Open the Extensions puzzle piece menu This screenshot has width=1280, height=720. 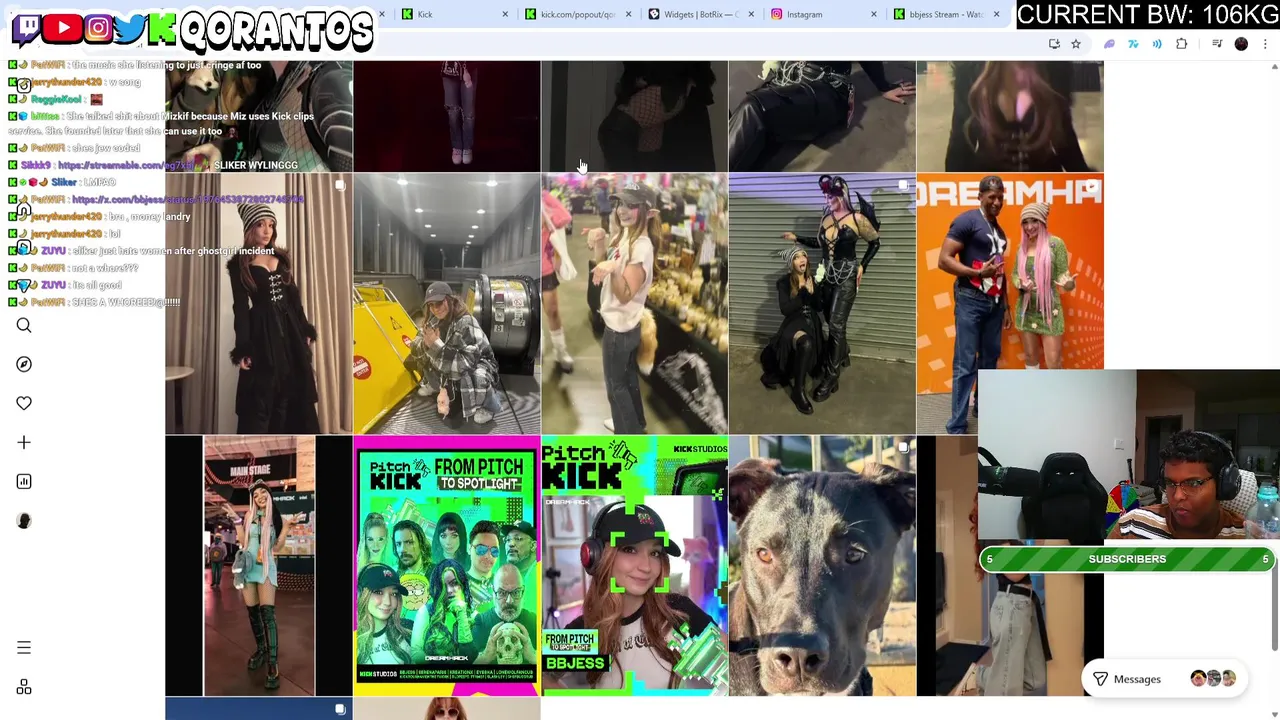click(x=1181, y=44)
